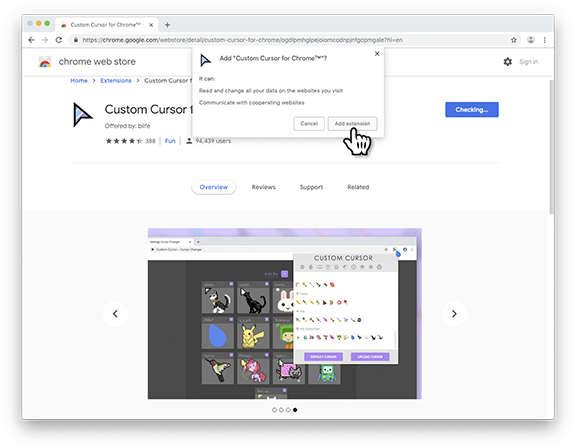
Task: Click the Browser tab titled Custom Cursor for Chrome
Action: click(107, 25)
